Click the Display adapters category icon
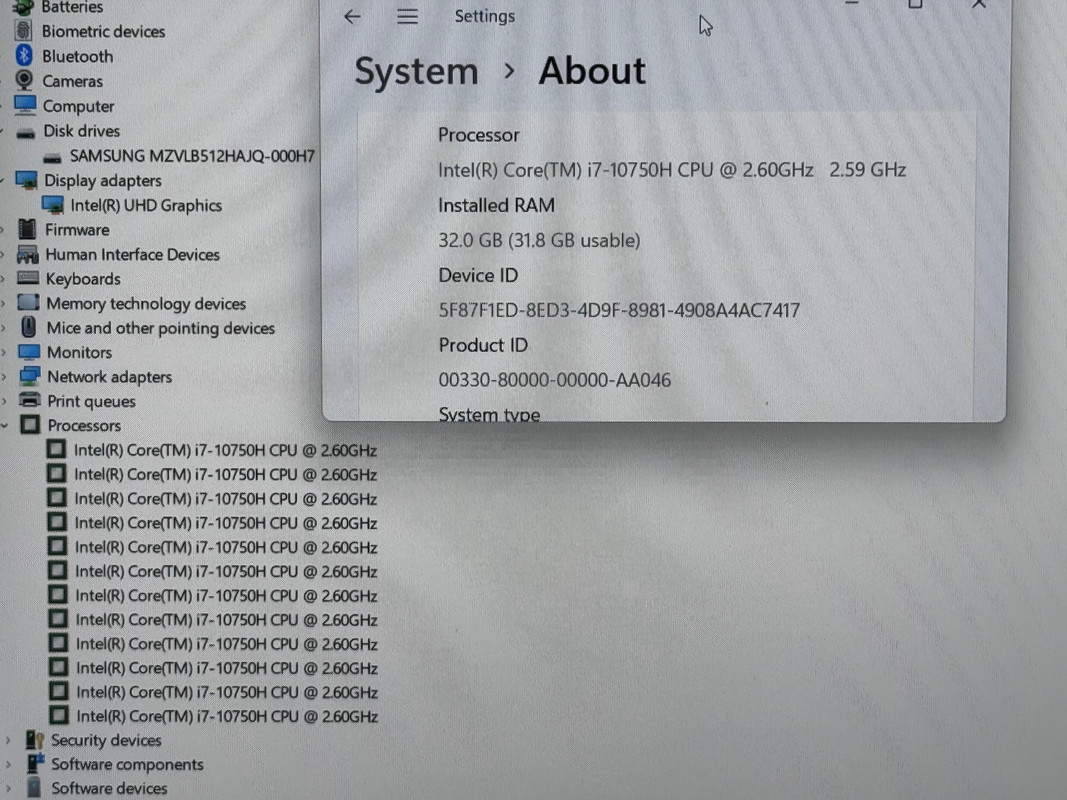The width and height of the screenshot is (1067, 800). [x=27, y=180]
